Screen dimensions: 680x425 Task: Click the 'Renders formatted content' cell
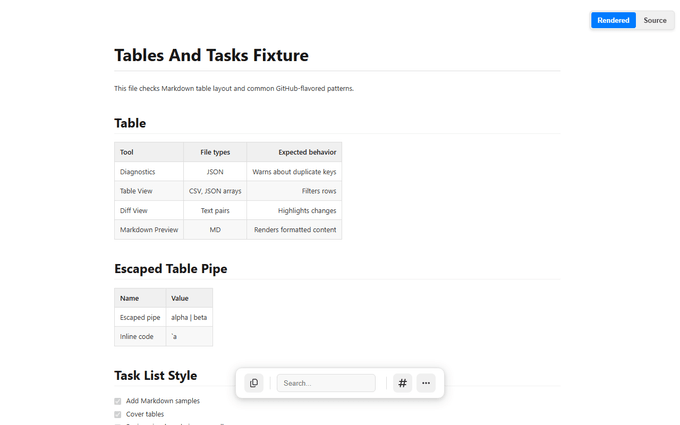tap(294, 229)
